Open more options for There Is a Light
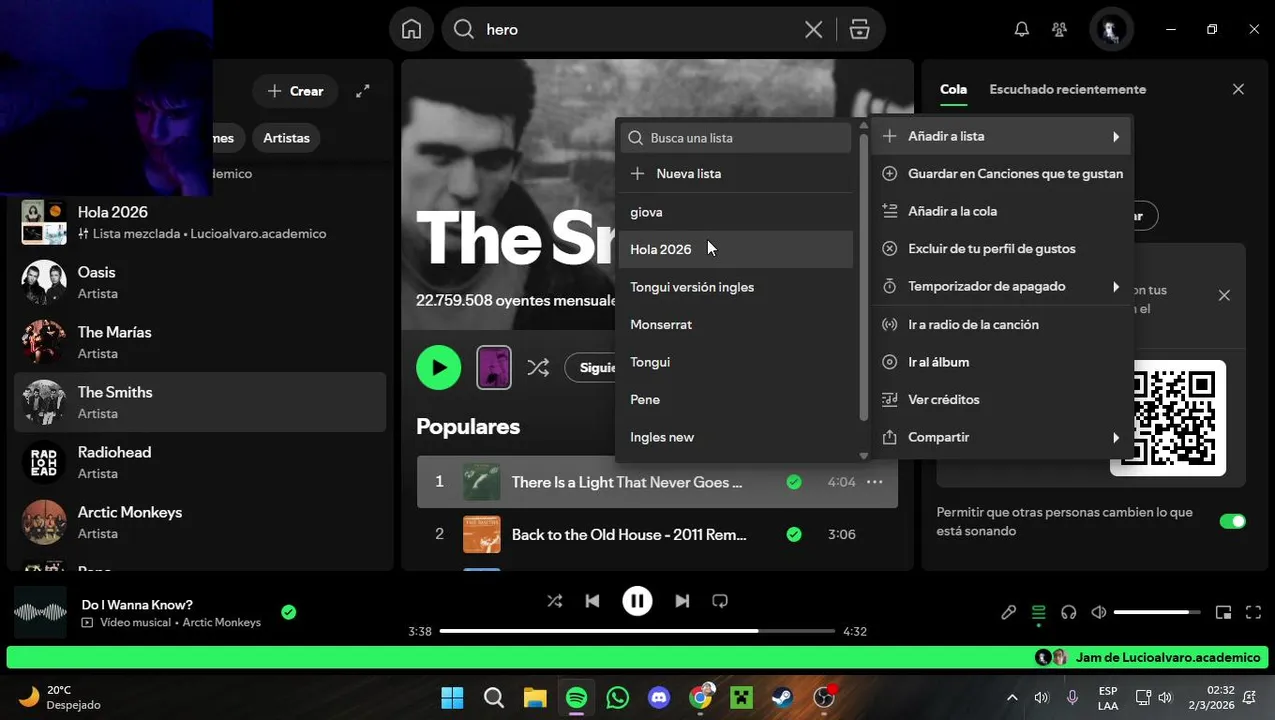 [x=875, y=482]
